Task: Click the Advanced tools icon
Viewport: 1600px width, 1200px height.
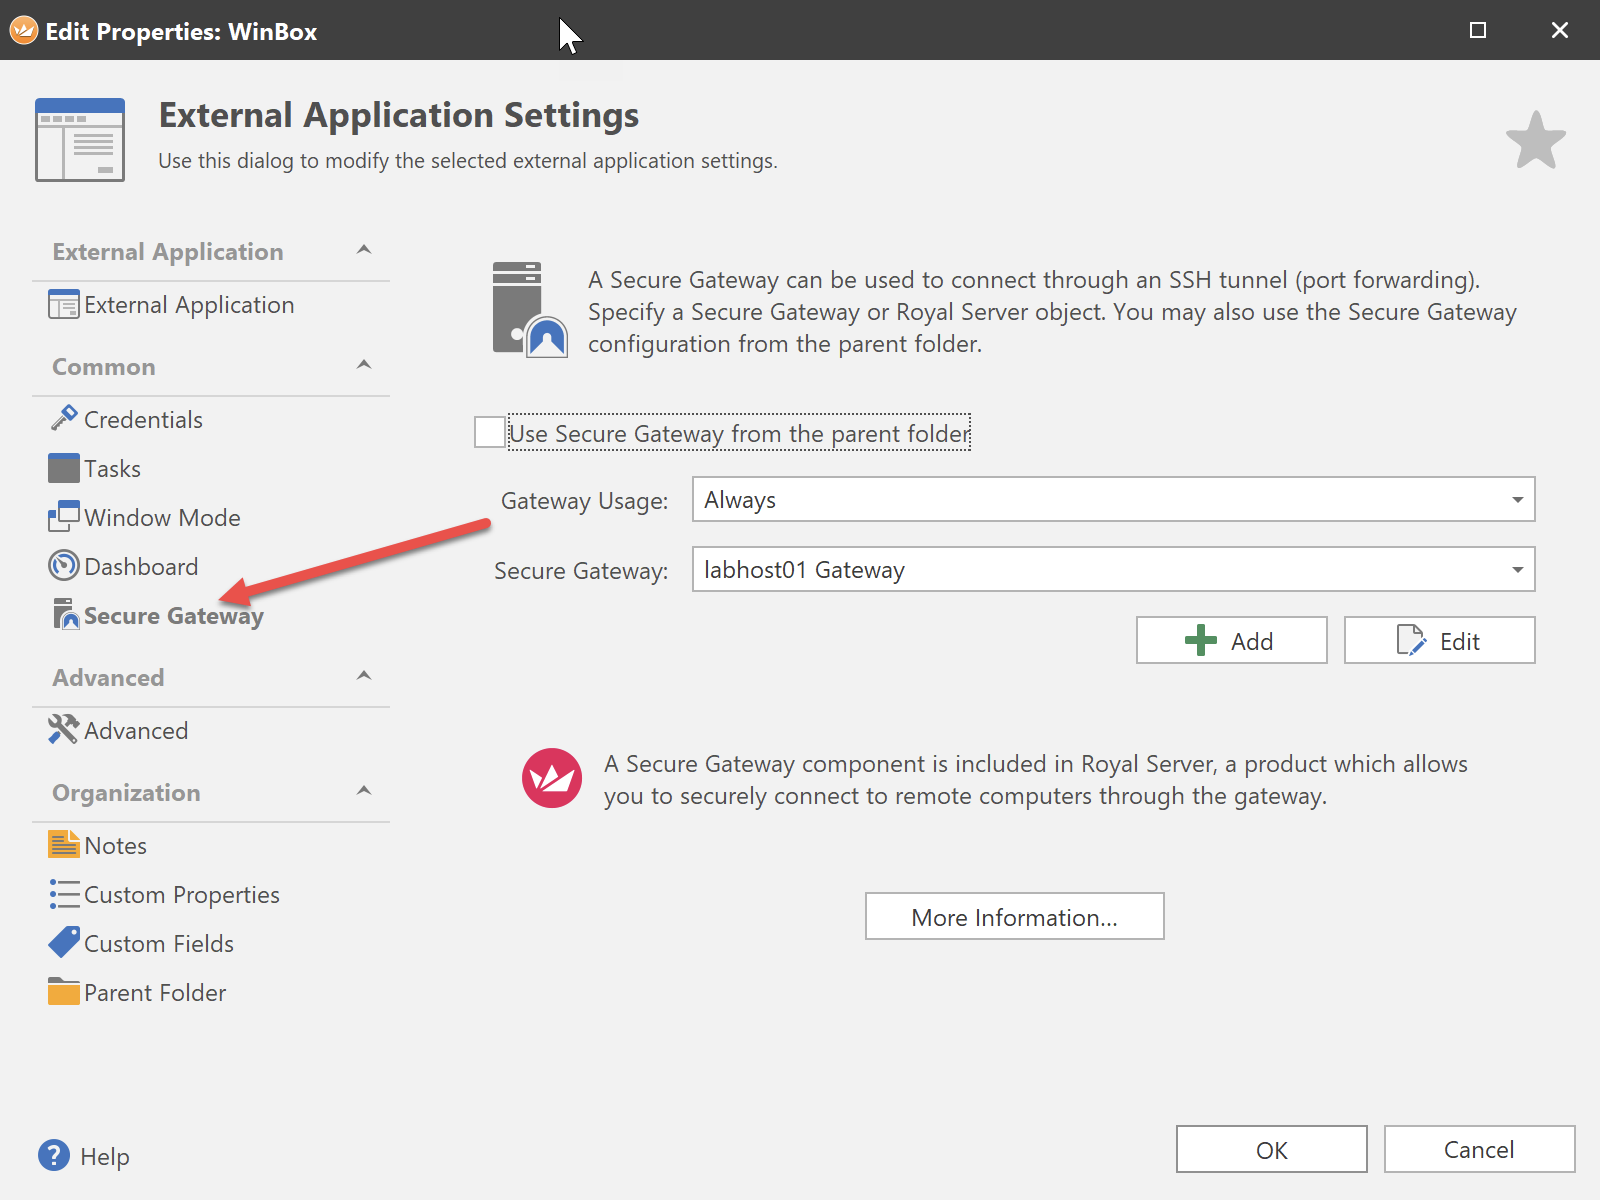Action: pos(64,730)
